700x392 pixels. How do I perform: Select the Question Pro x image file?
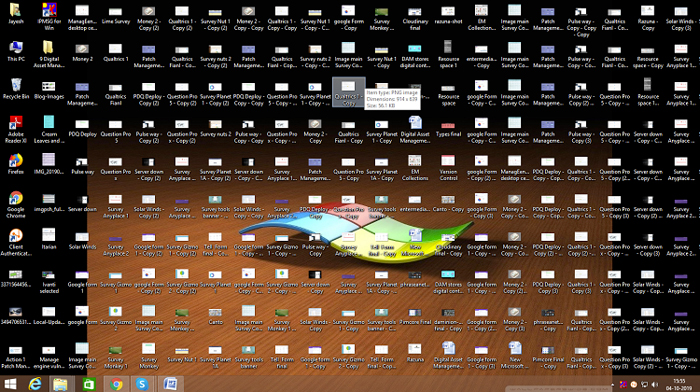point(116,168)
